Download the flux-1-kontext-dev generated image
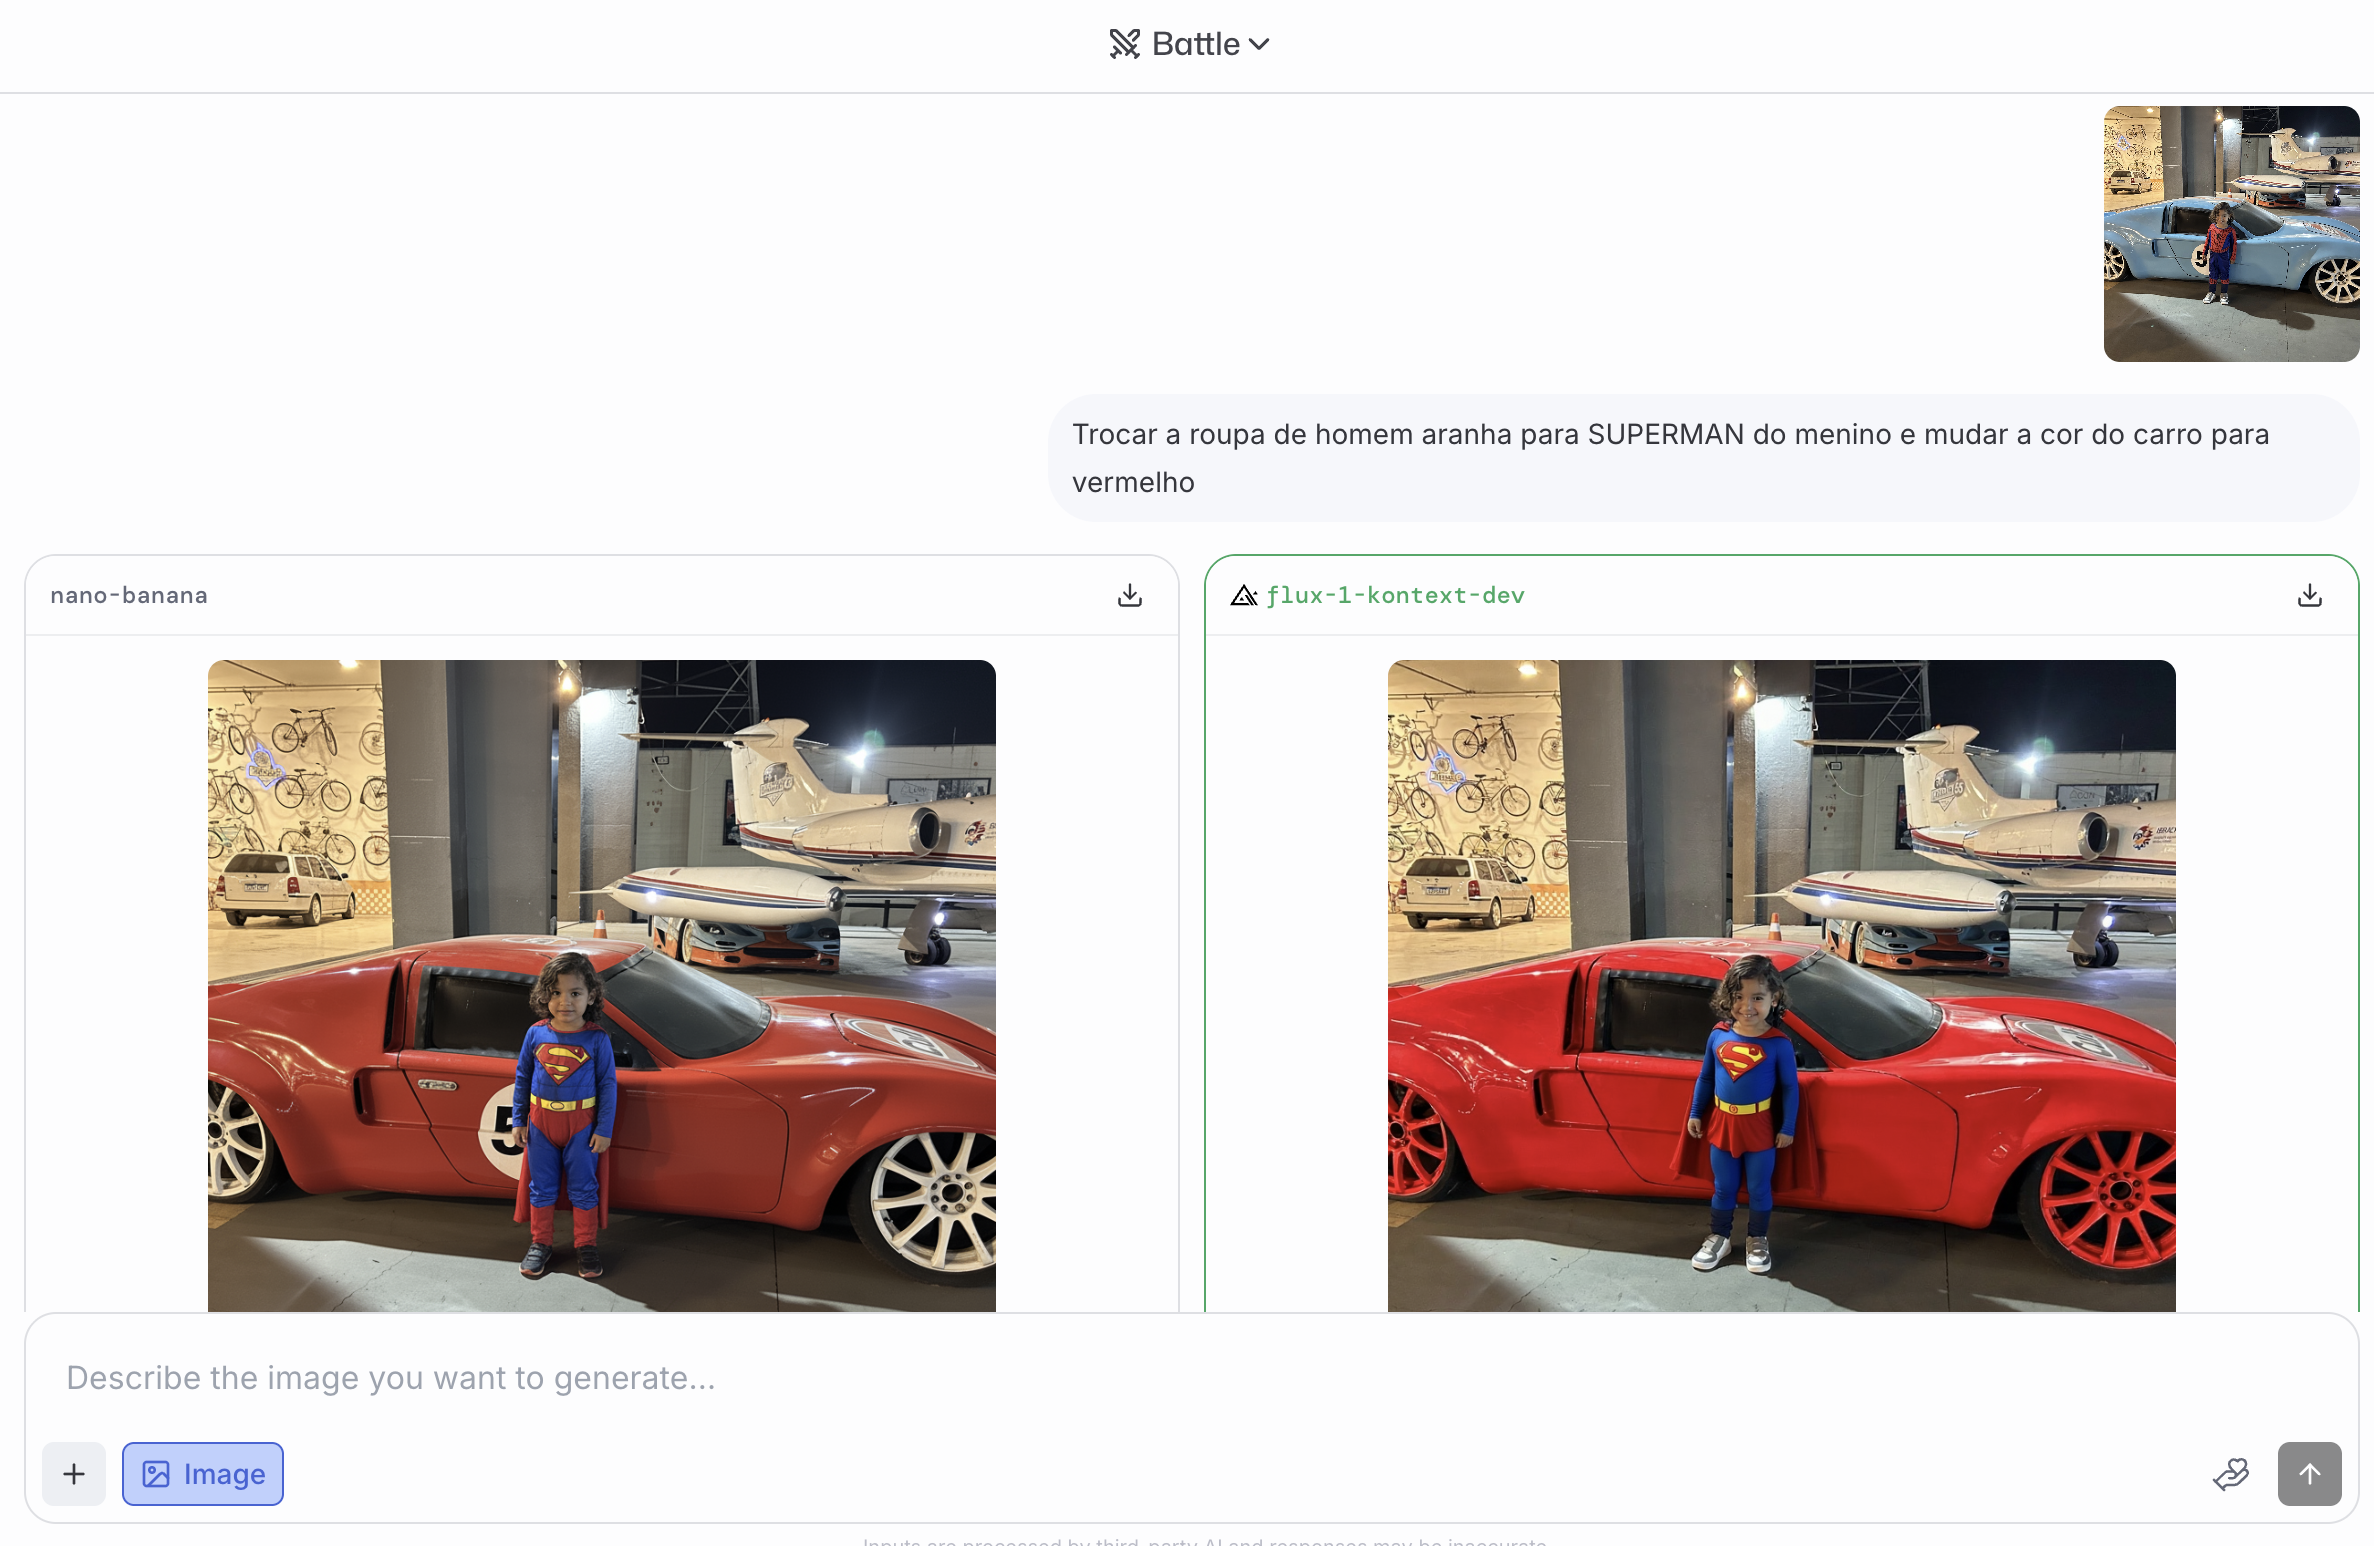Viewport: 2374px width, 1546px height. tap(2310, 595)
